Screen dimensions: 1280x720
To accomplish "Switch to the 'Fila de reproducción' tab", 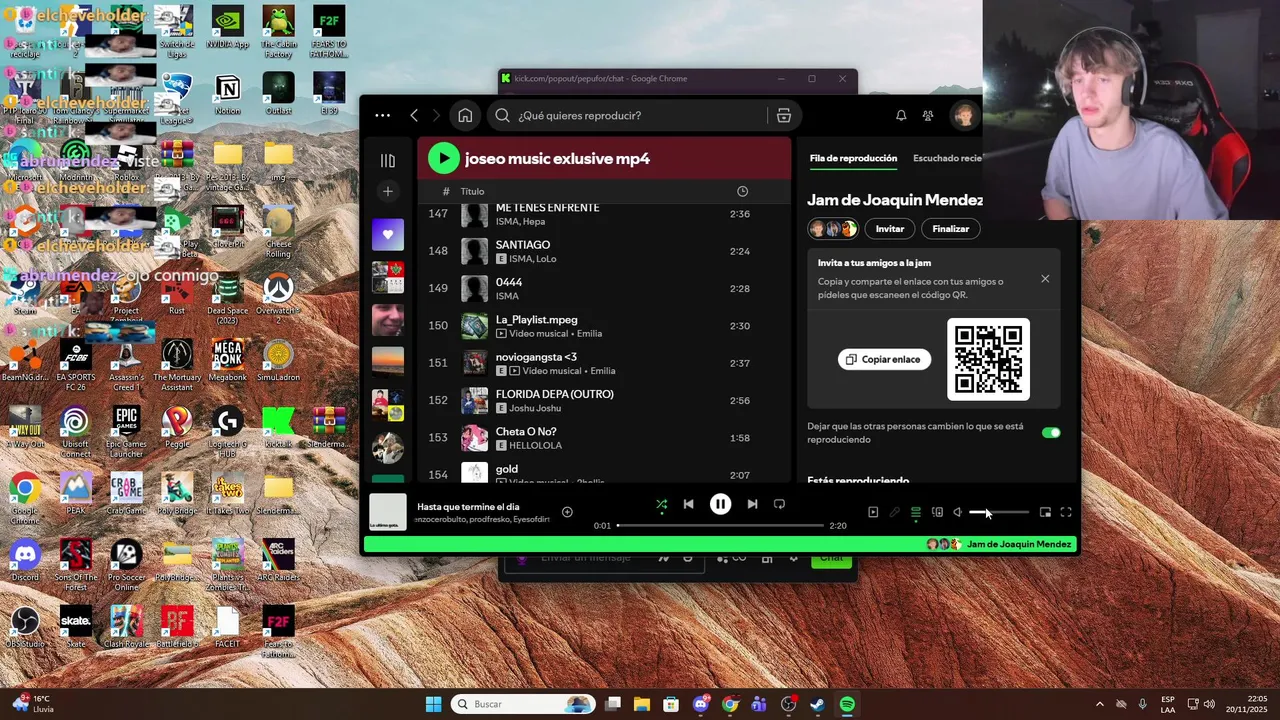I will 853,158.
